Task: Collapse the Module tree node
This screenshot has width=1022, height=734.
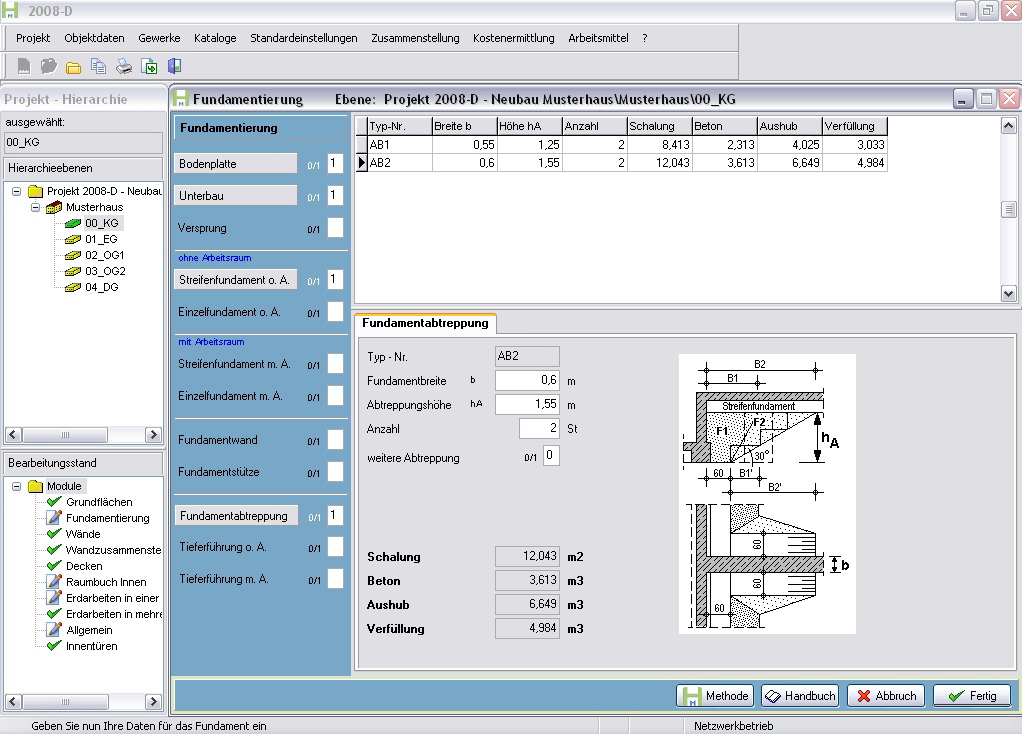Action: pos(17,486)
